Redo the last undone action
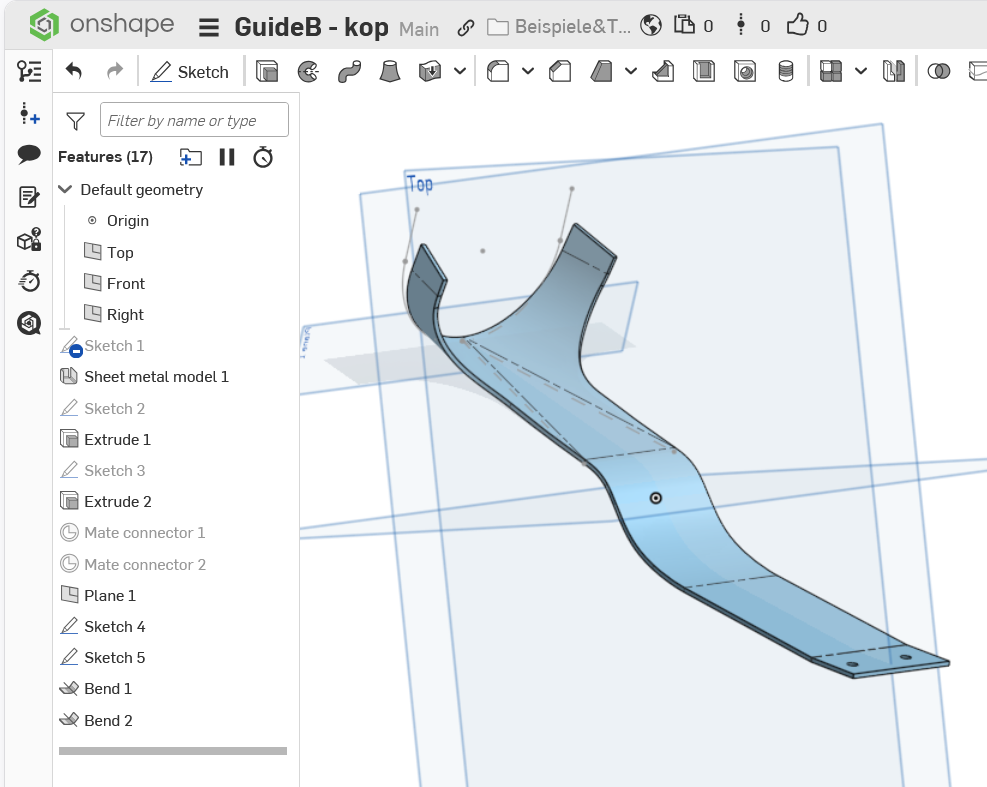Viewport: 987px width, 787px height. pyautogui.click(x=115, y=71)
